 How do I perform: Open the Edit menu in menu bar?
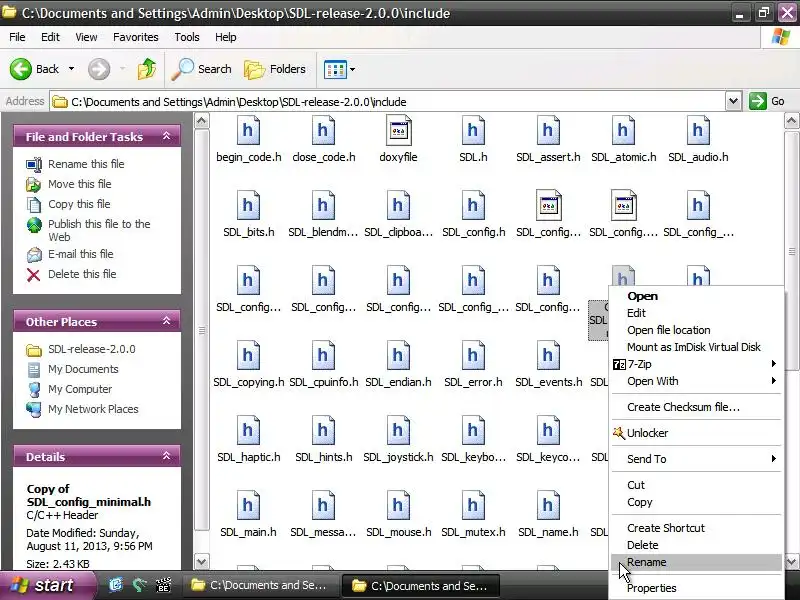[50, 37]
